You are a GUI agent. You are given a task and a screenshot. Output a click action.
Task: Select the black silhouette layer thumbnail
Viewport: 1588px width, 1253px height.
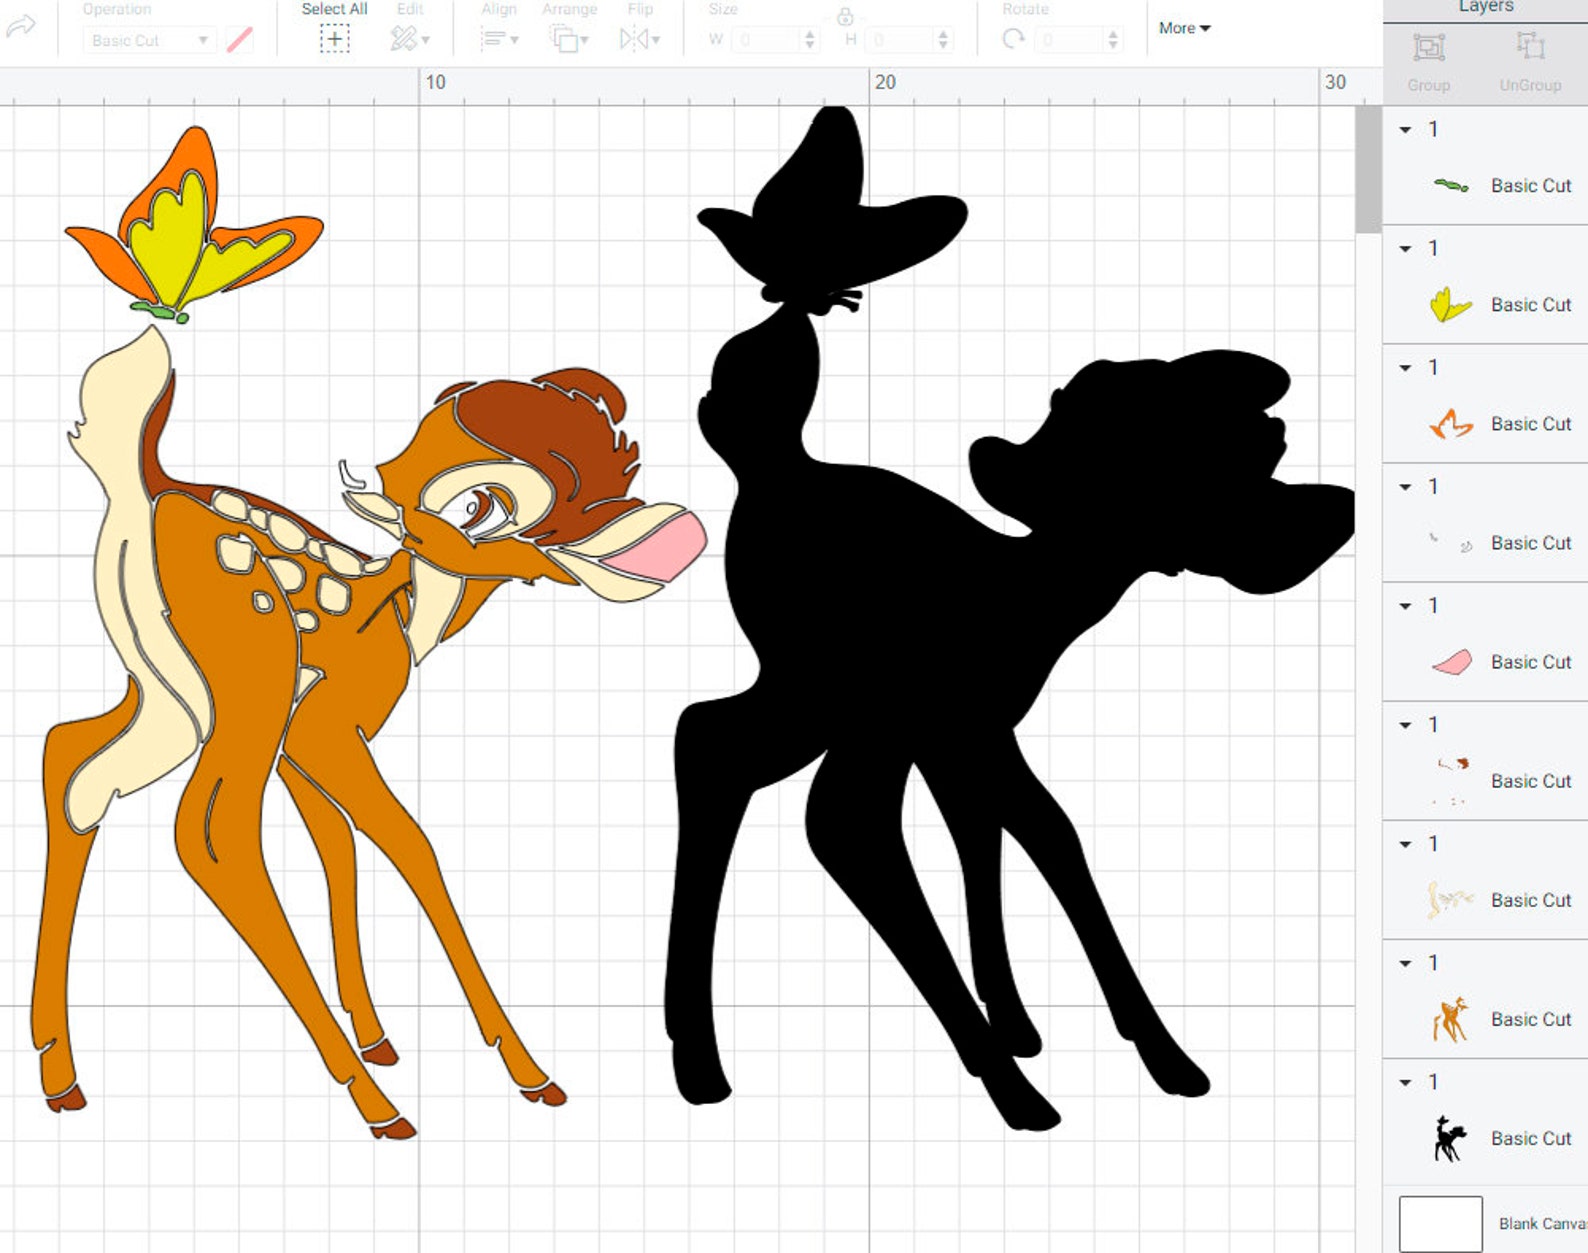tap(1451, 1138)
